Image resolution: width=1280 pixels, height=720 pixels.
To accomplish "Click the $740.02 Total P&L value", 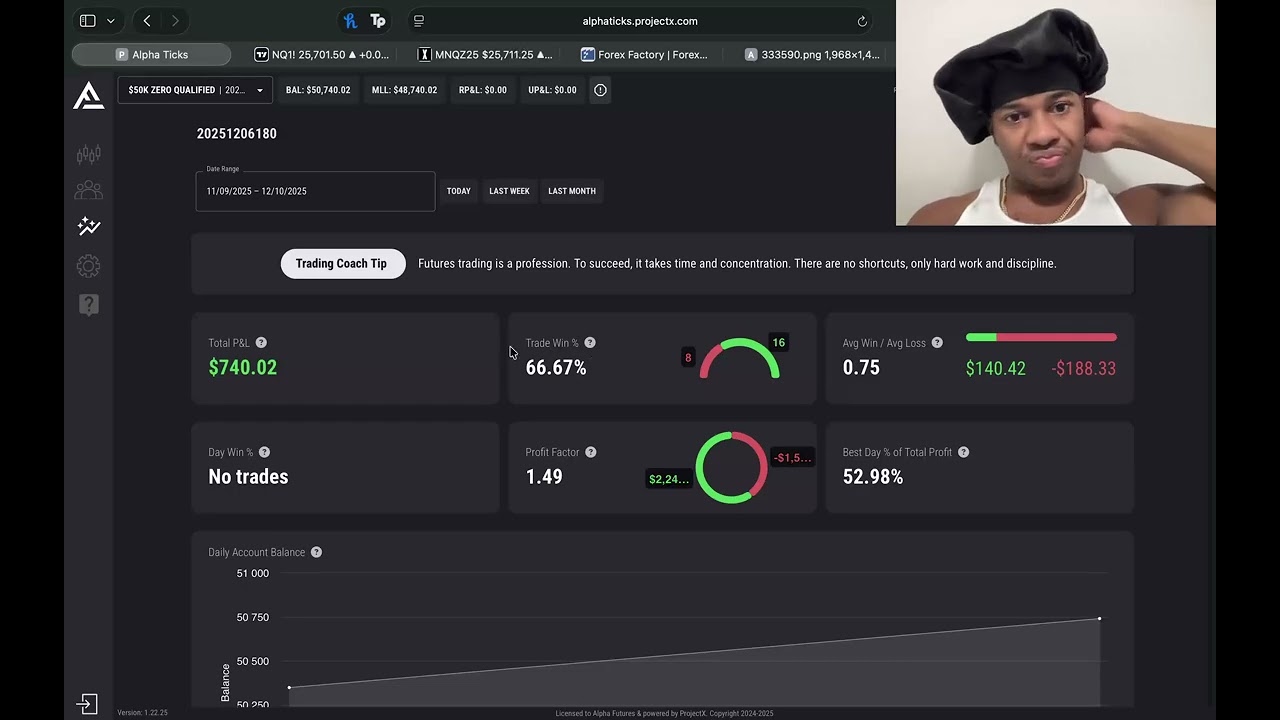I will pyautogui.click(x=243, y=367).
